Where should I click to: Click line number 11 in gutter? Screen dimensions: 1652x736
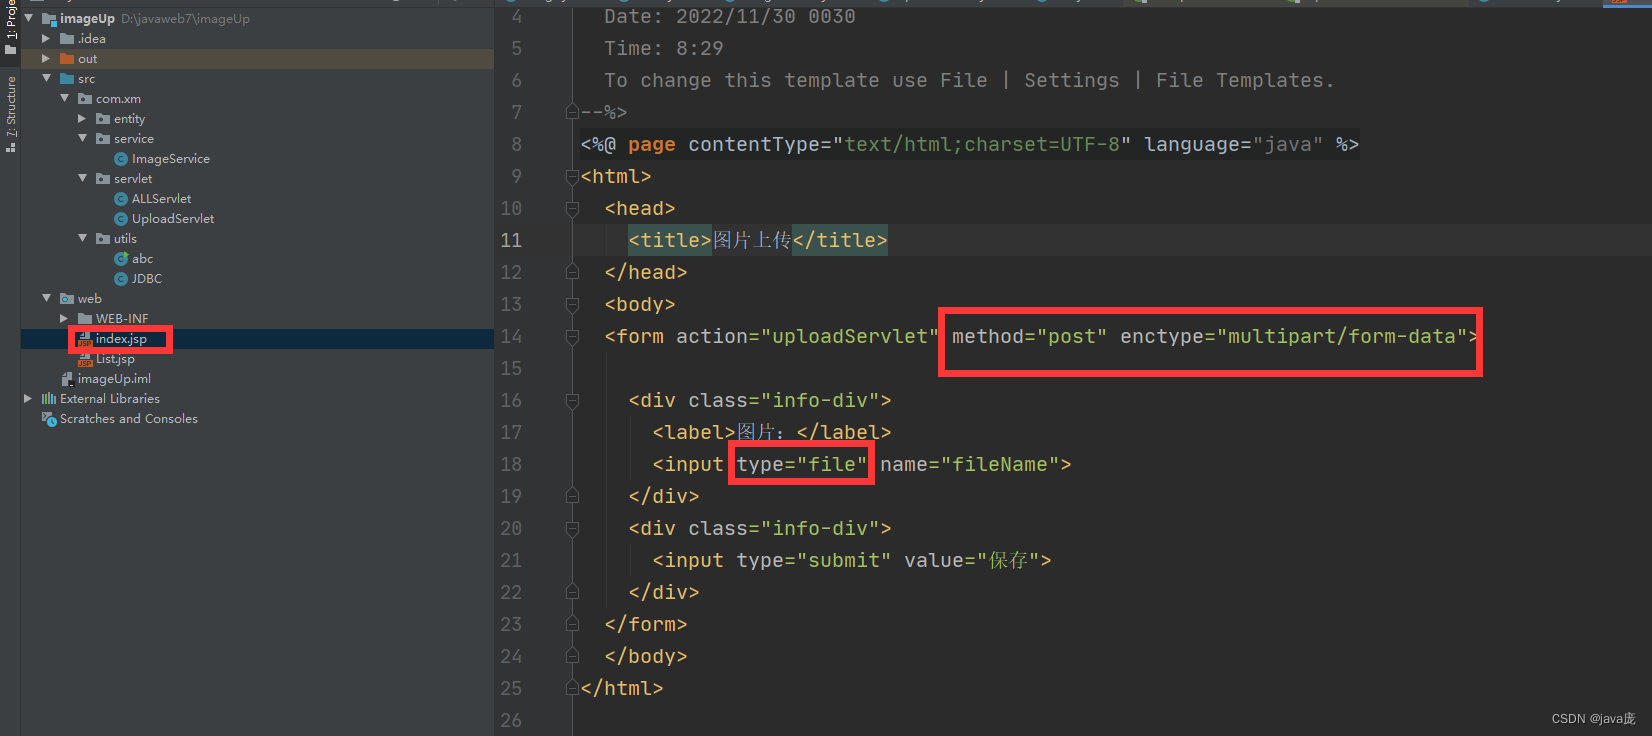click(511, 240)
